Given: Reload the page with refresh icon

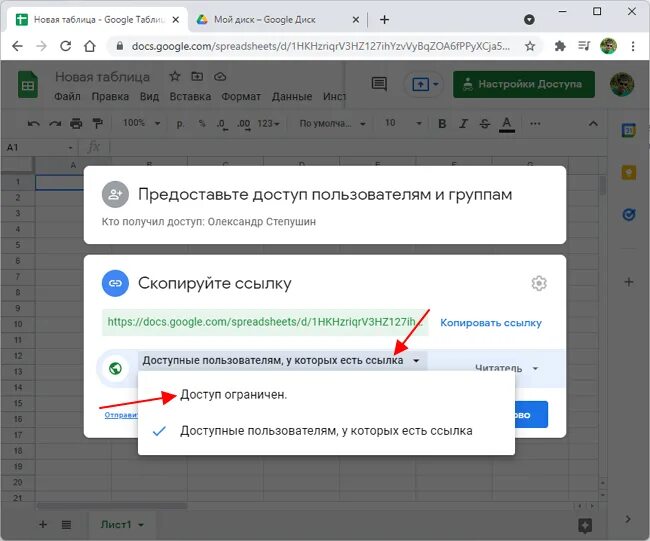Looking at the screenshot, I should [x=65, y=46].
